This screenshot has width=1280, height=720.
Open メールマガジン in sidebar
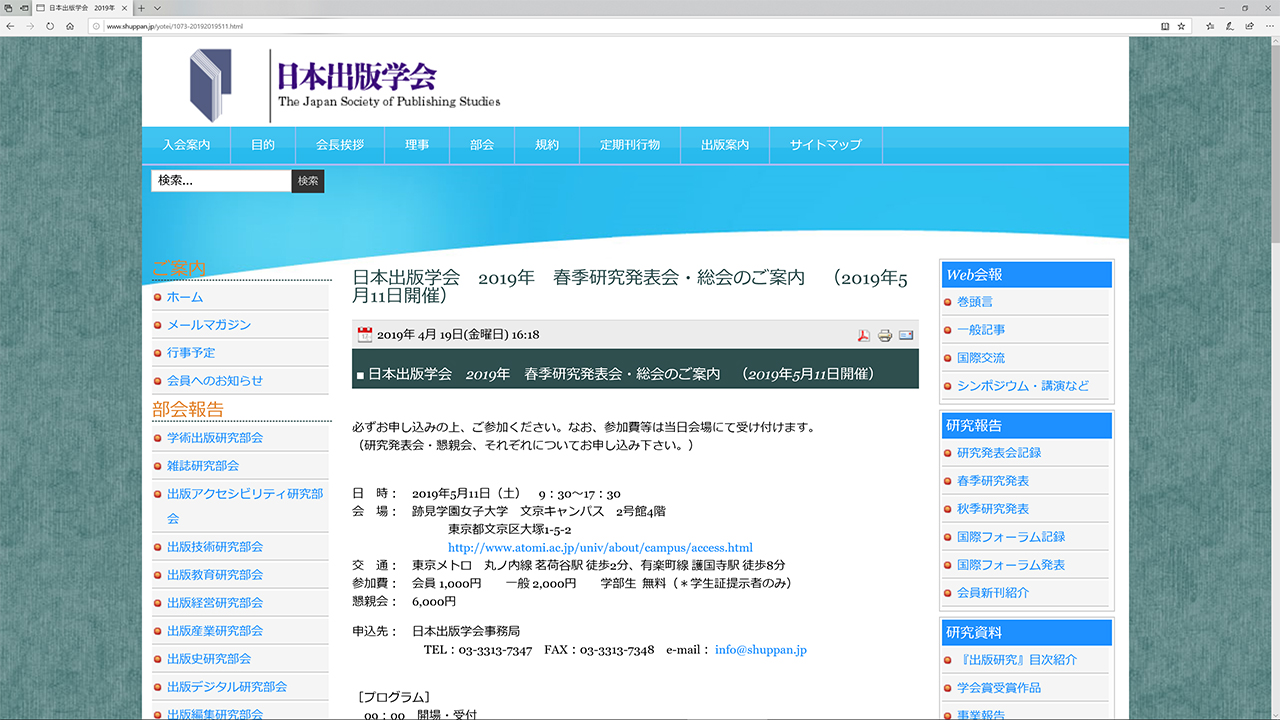pyautogui.click(x=209, y=325)
